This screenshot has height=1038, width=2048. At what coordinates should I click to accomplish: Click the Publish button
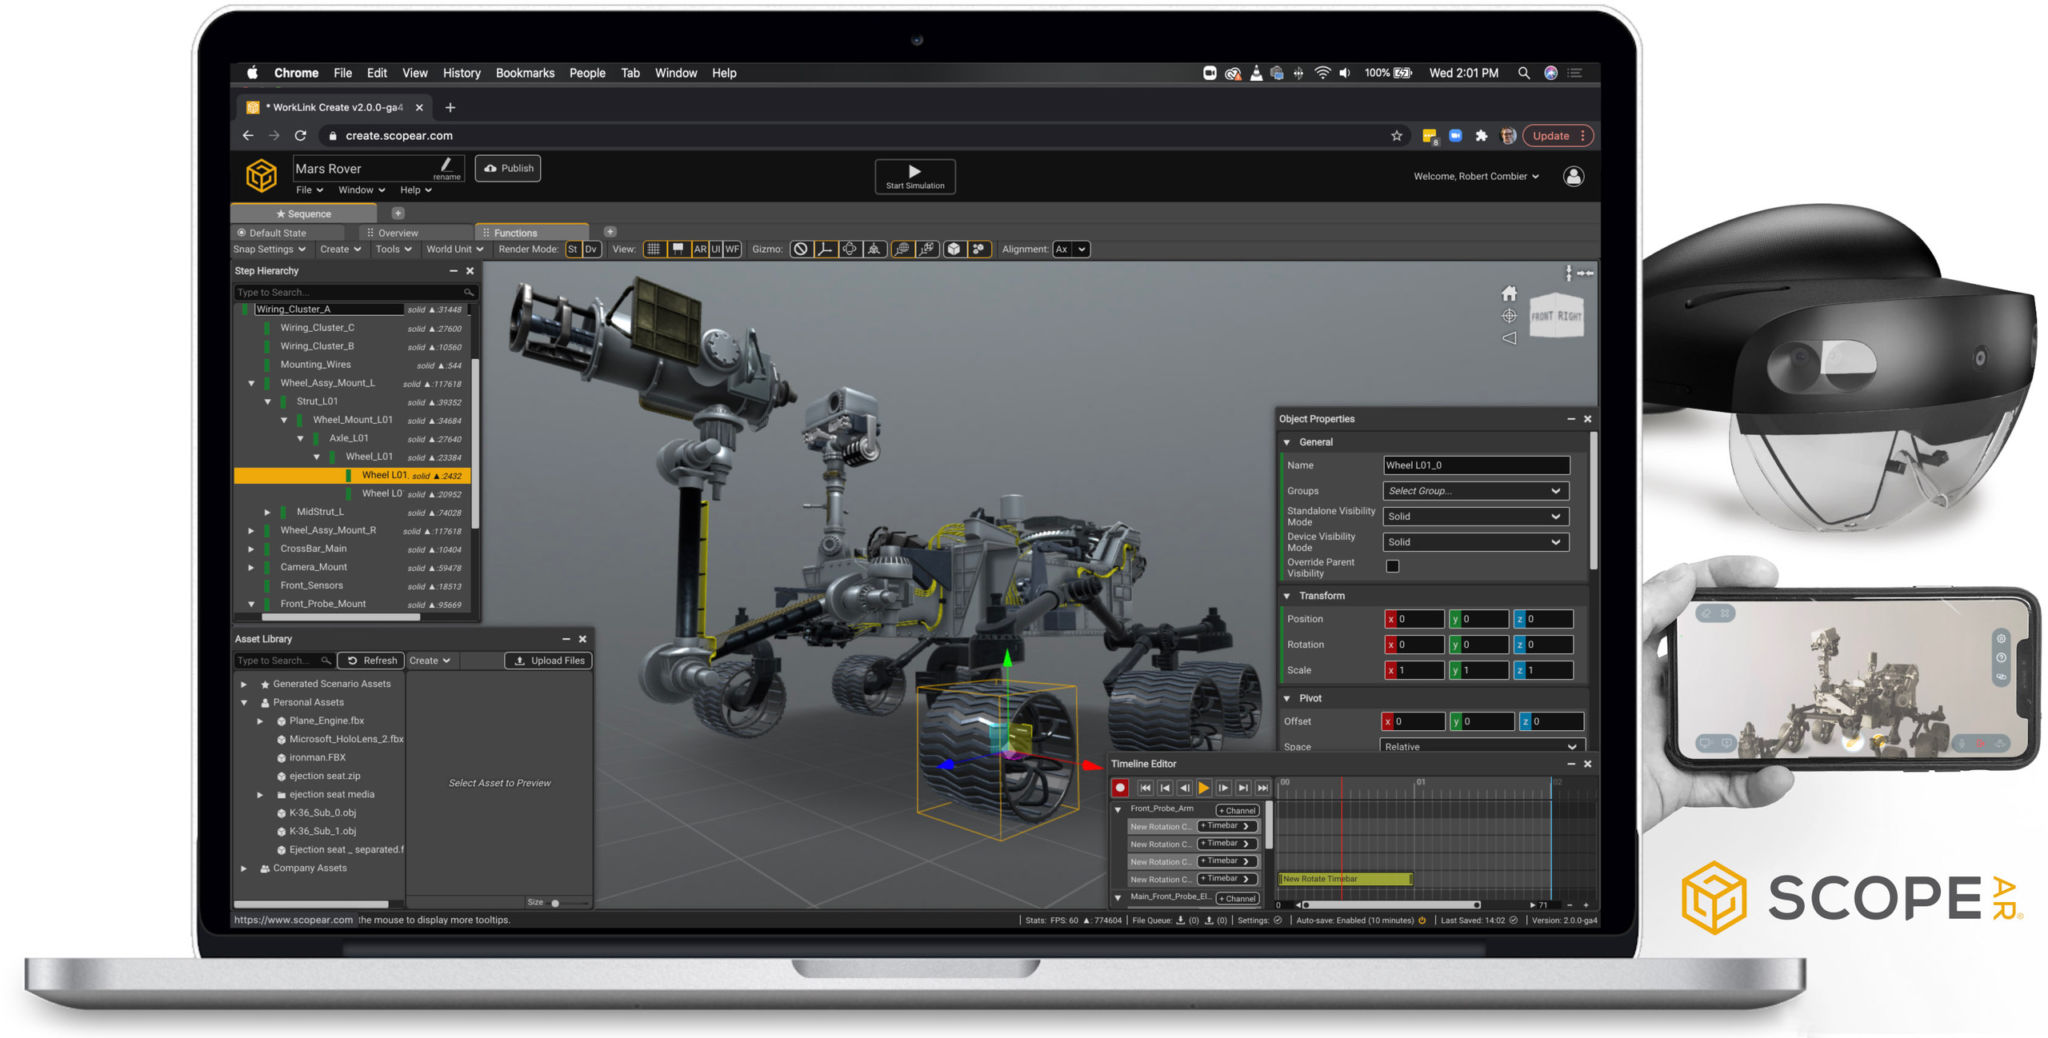(507, 168)
